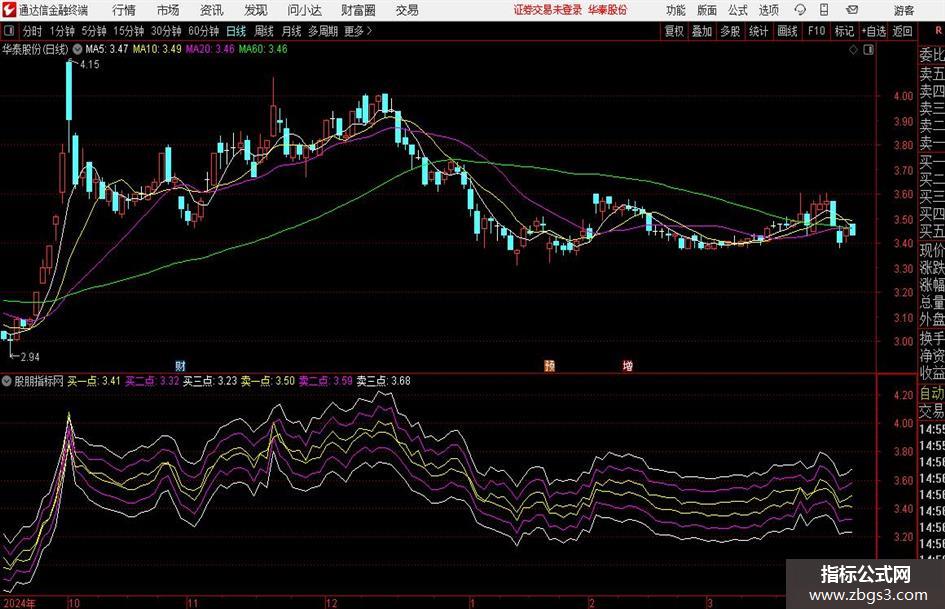Open the 公式 menu
The width and height of the screenshot is (945, 609).
tap(737, 10)
